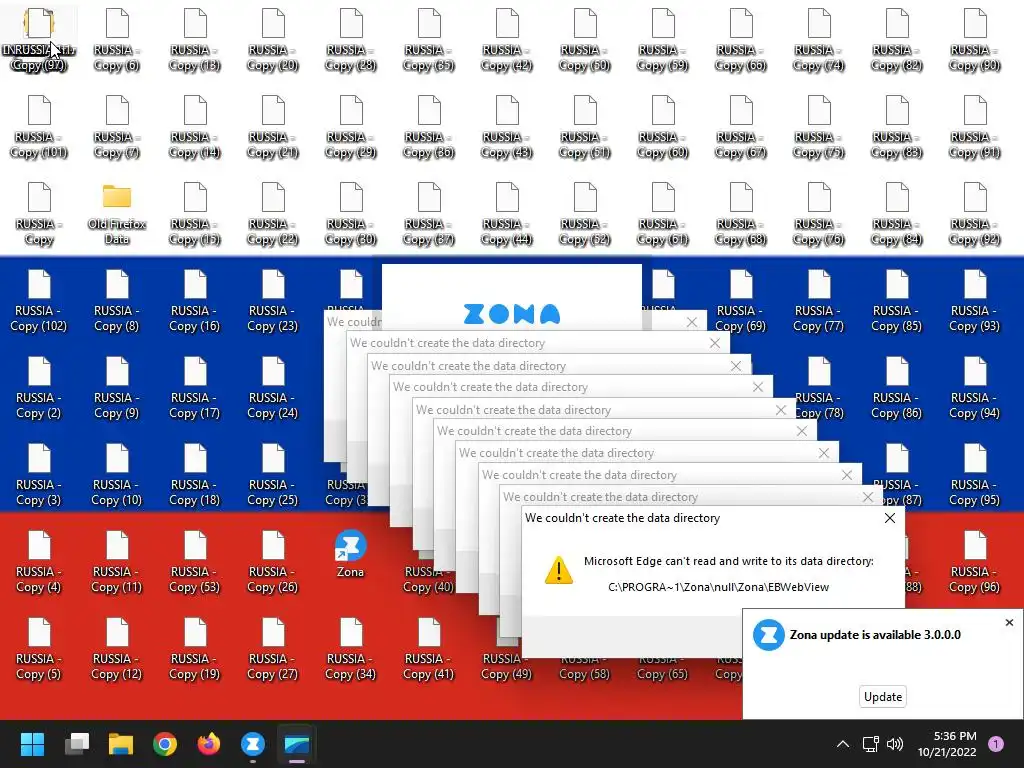Open the volume control in system tray
Viewport: 1024px width, 768px height.
tap(895, 744)
